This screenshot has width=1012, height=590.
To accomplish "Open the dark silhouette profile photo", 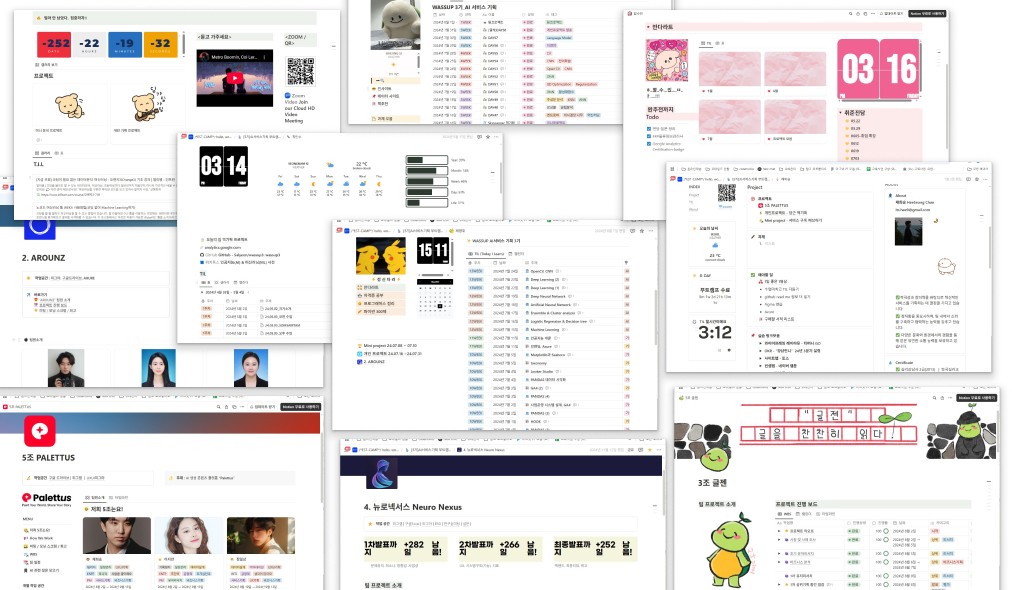I will (908, 231).
